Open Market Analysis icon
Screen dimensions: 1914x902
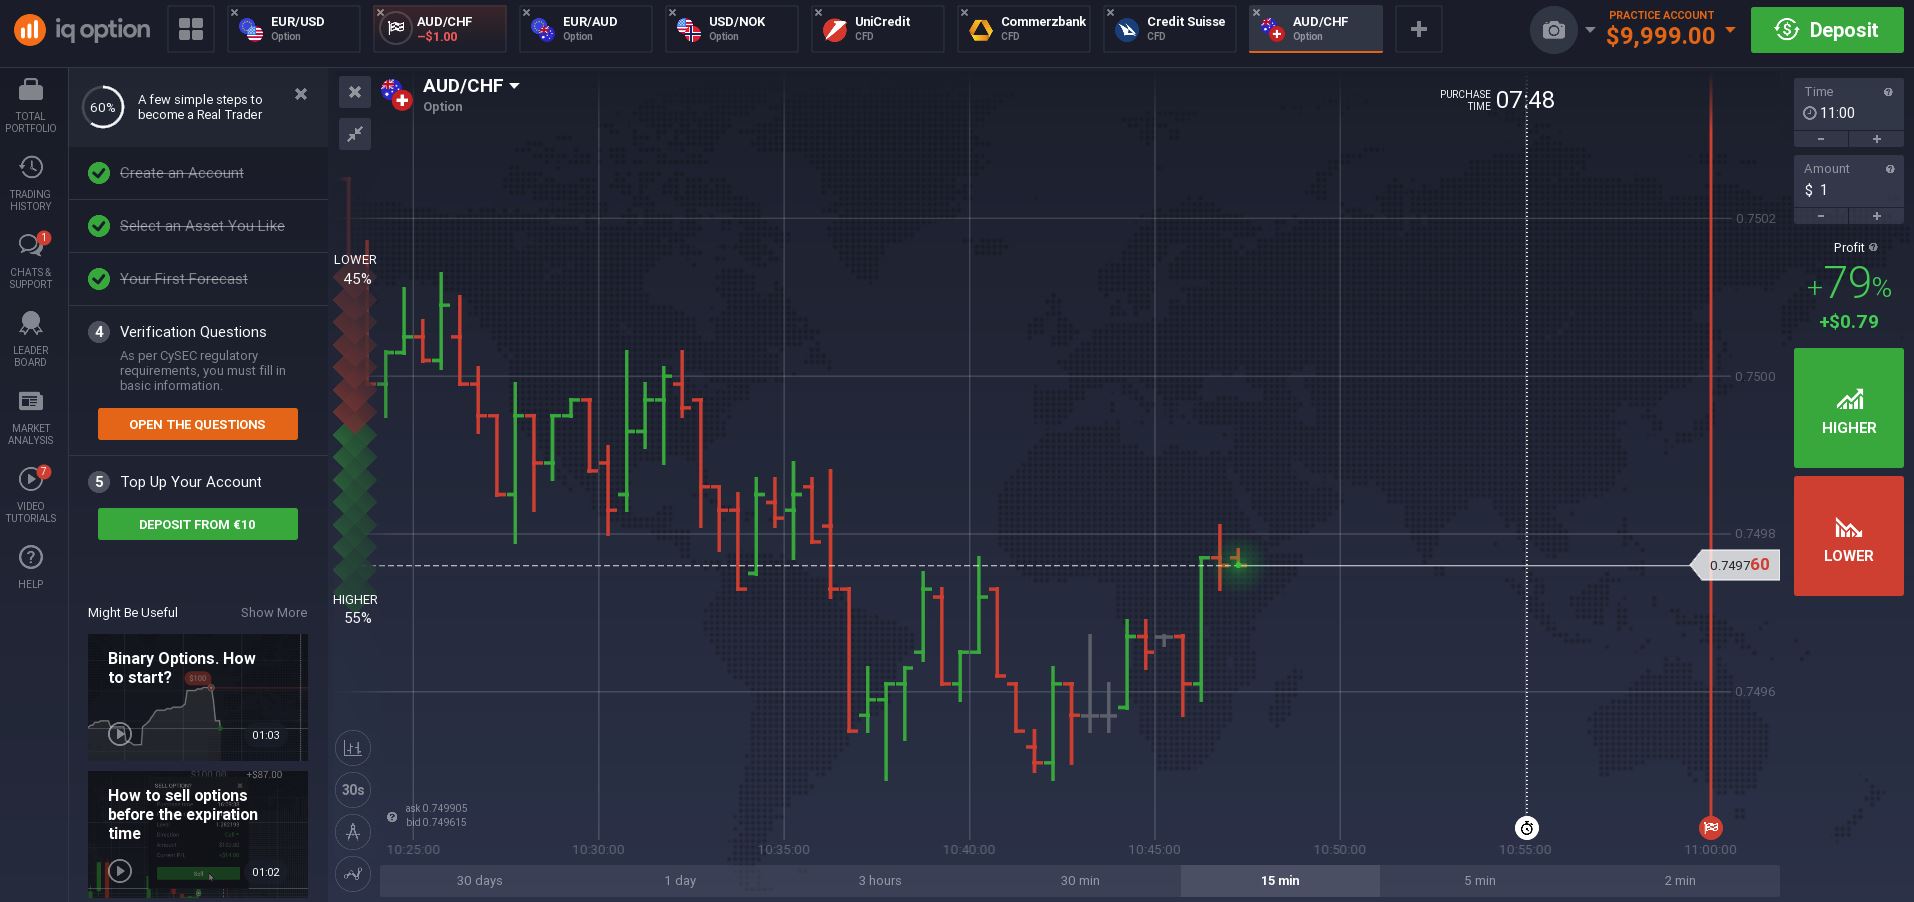[x=31, y=401]
